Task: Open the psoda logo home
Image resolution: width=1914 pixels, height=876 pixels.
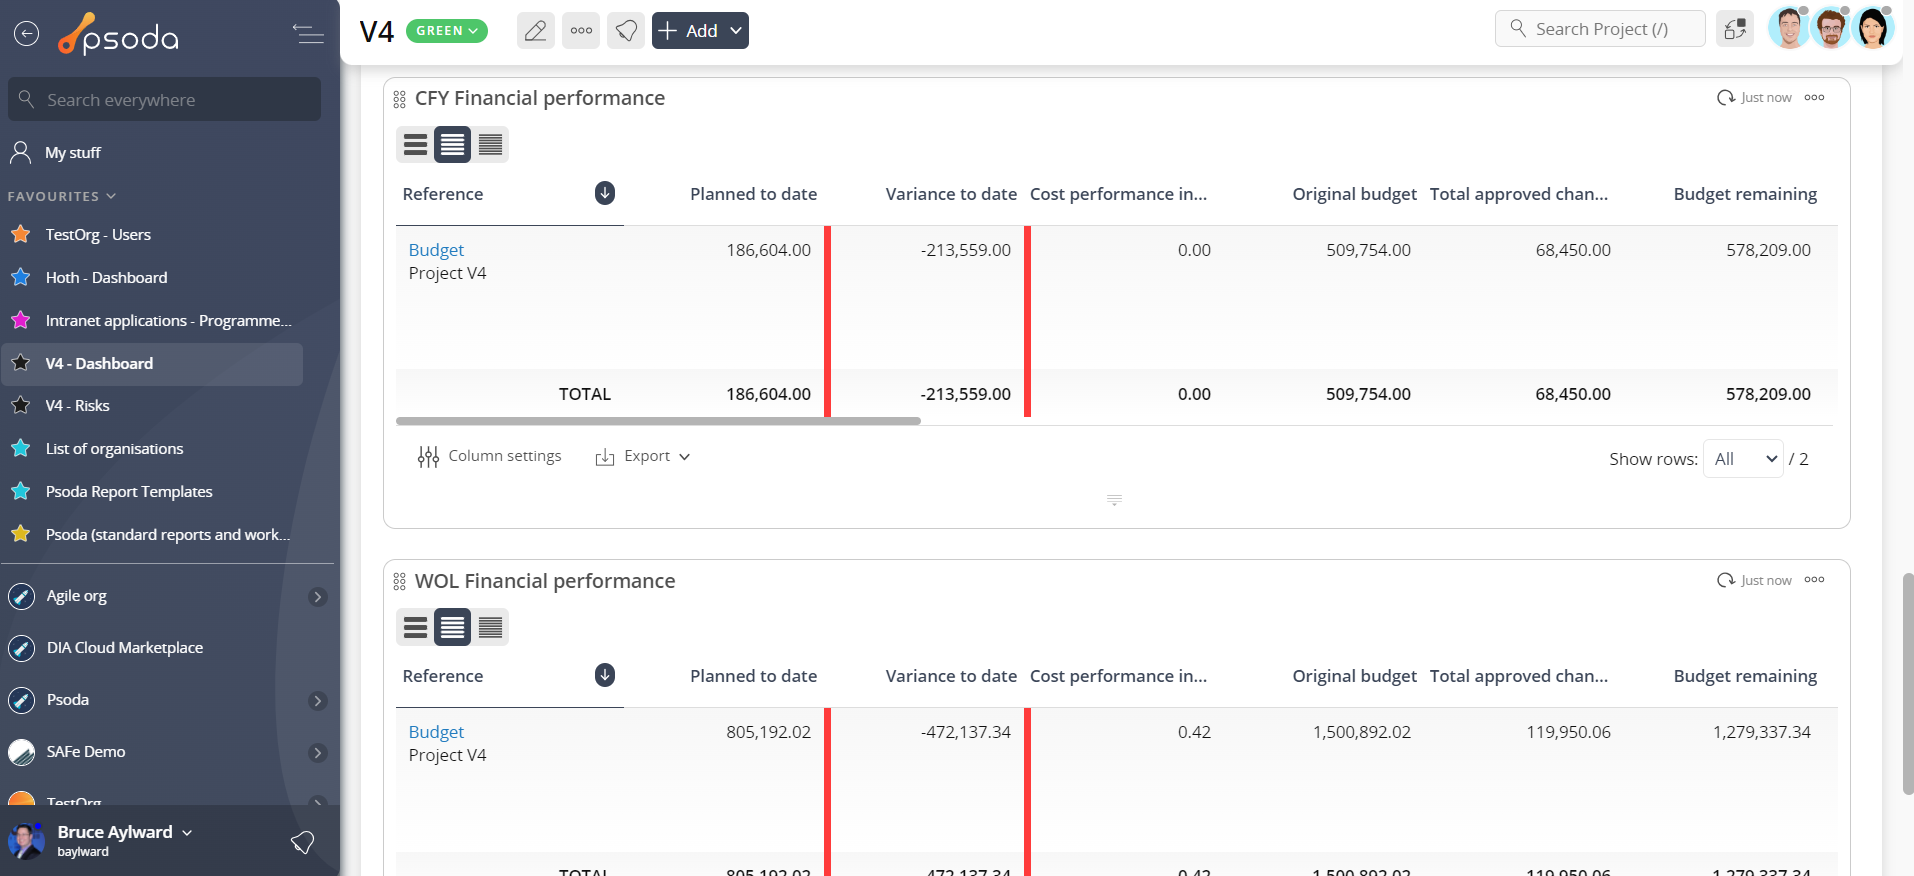Action: [118, 35]
